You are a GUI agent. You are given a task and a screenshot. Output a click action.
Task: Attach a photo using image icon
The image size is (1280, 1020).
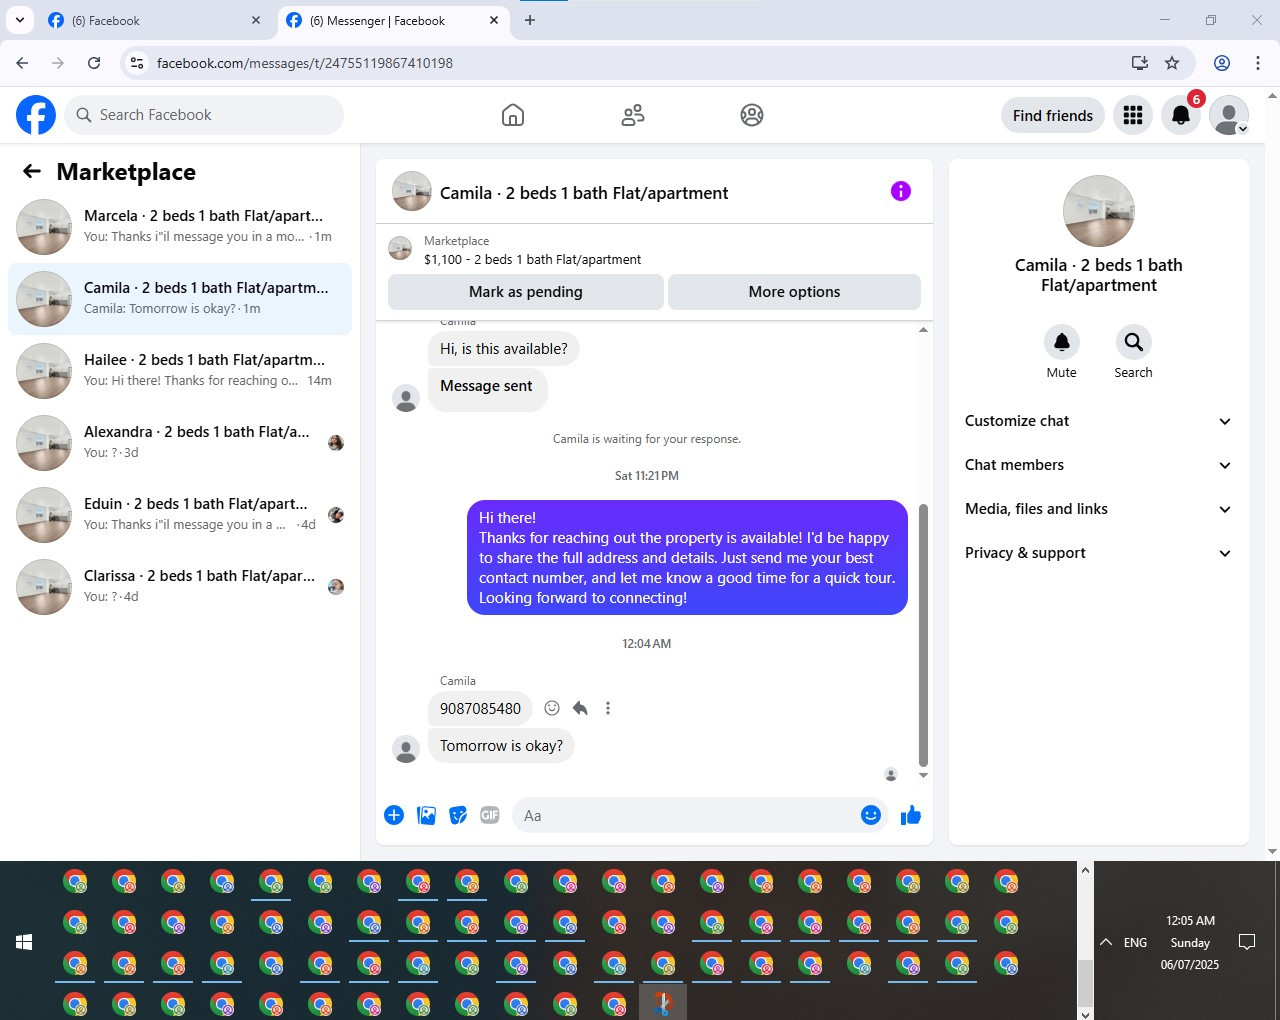coord(426,815)
